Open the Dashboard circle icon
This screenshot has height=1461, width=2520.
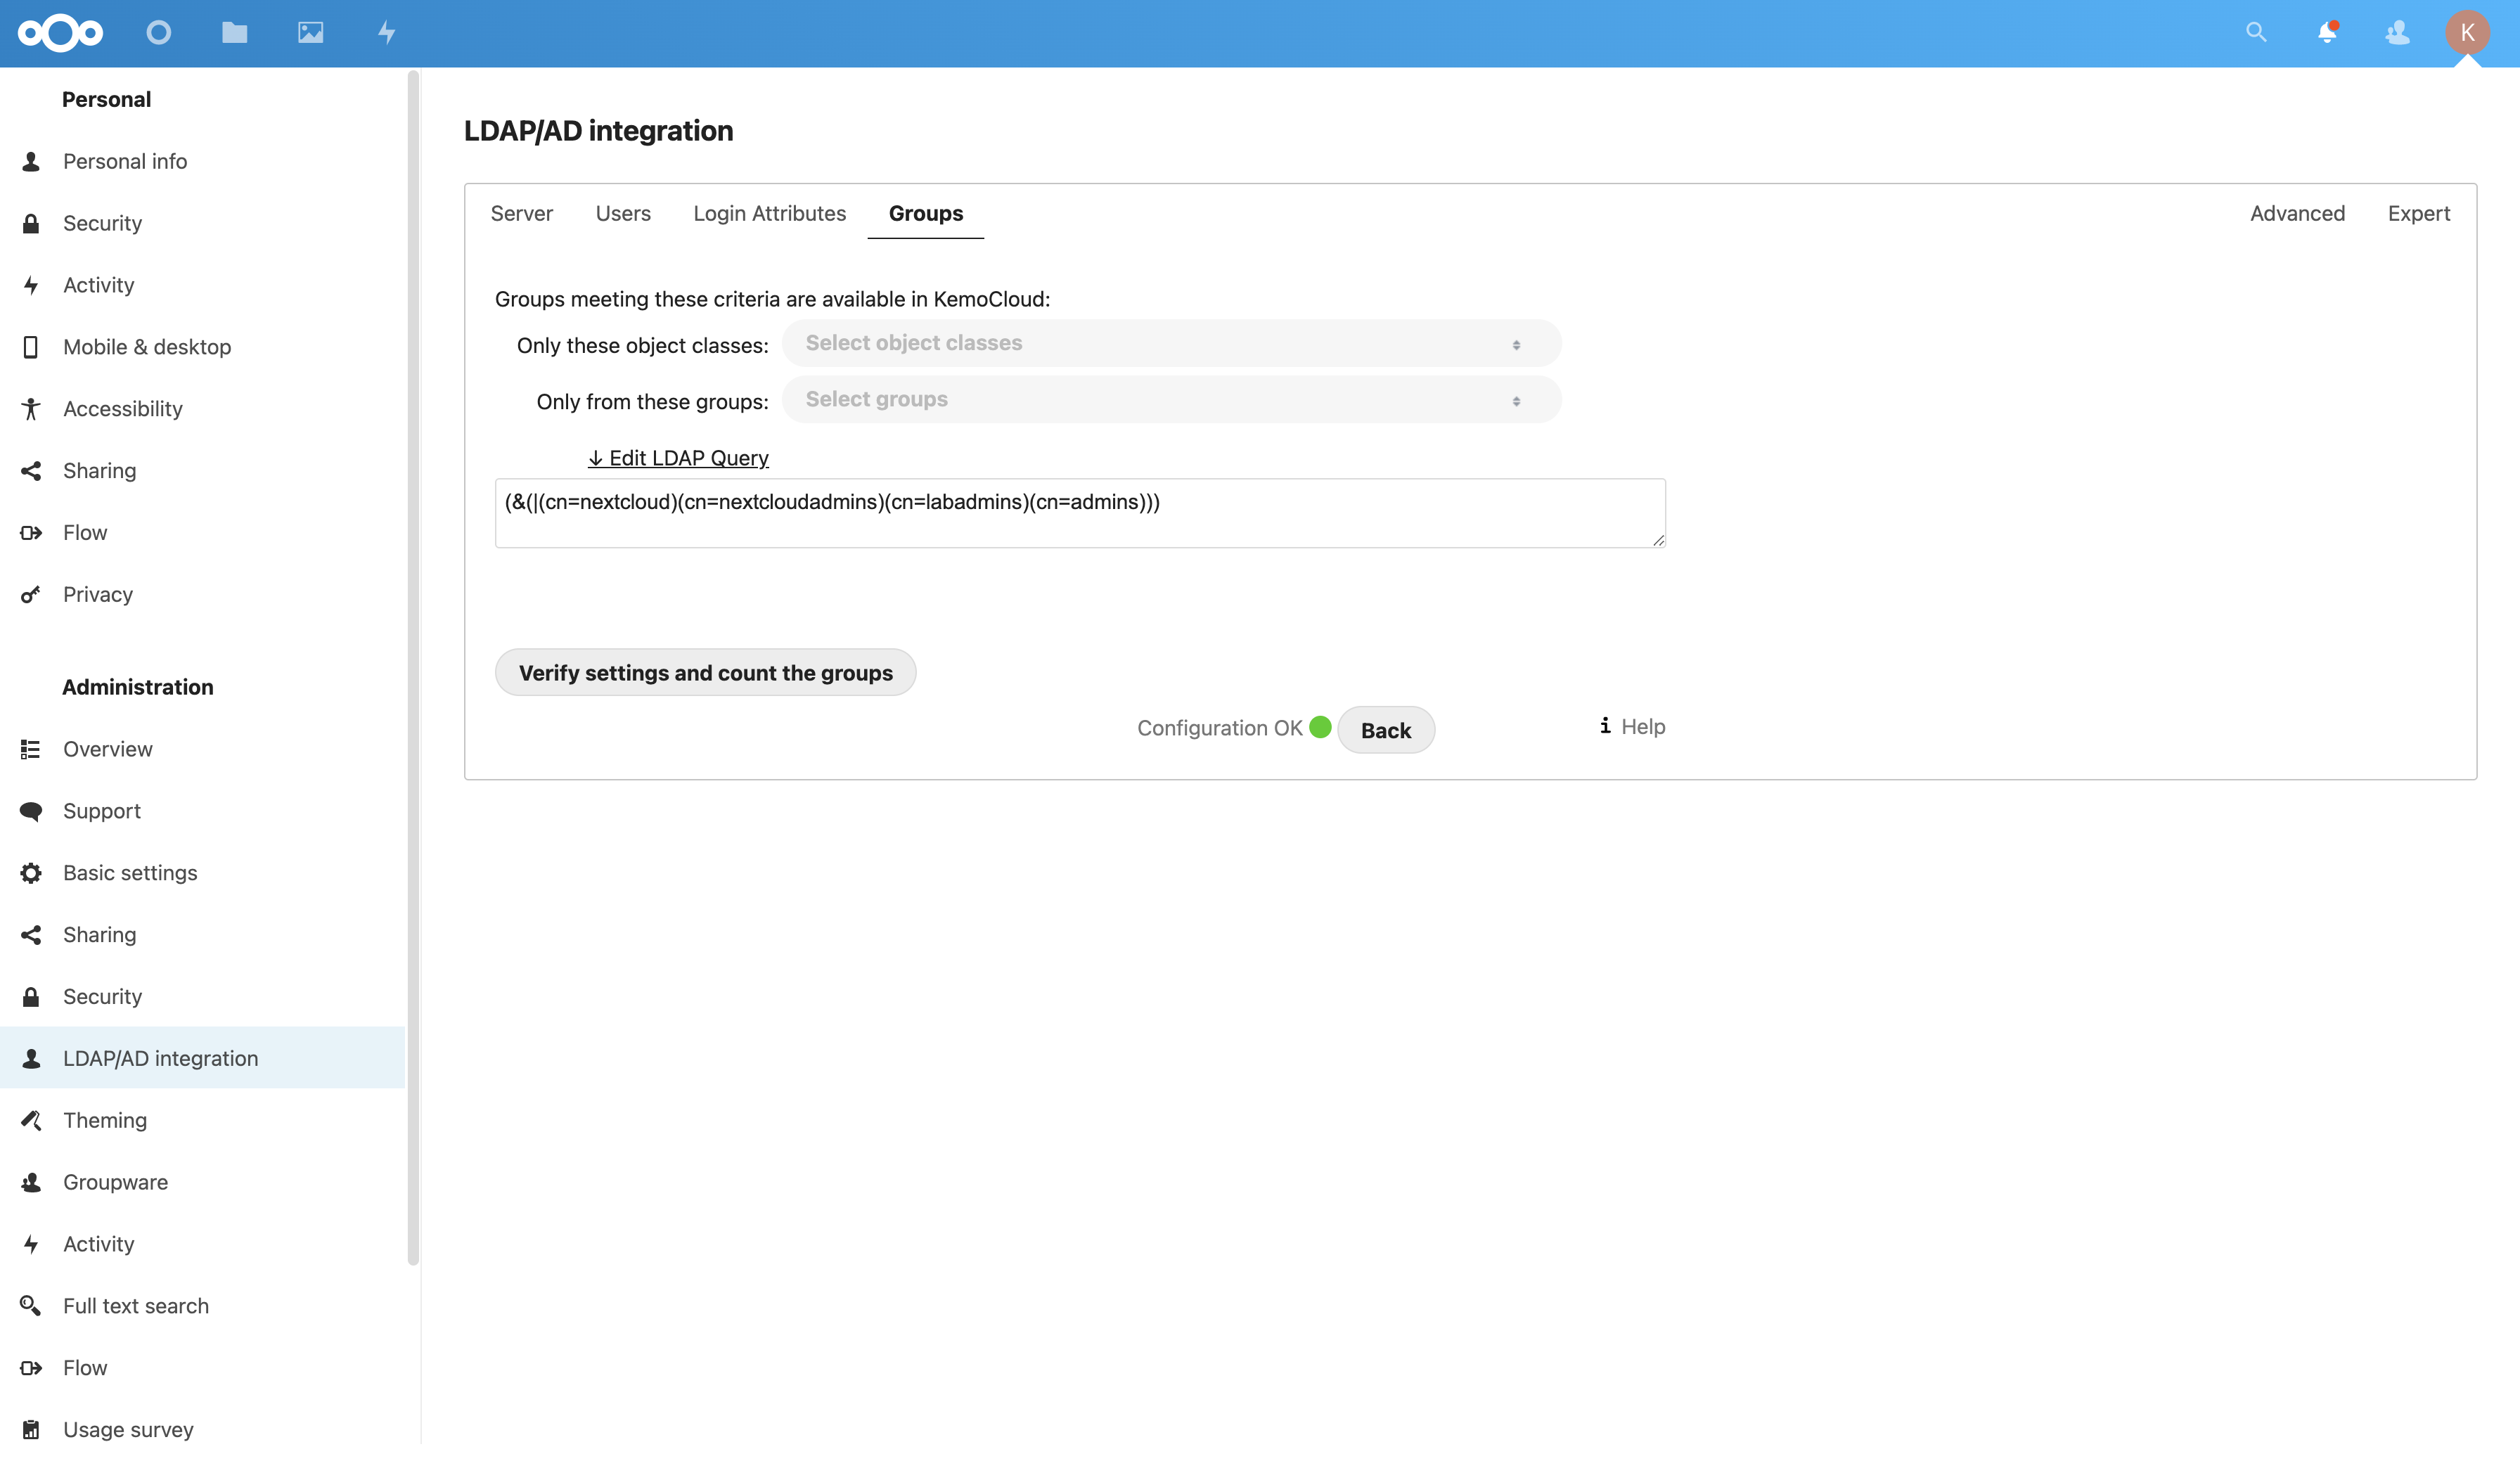pyautogui.click(x=158, y=33)
